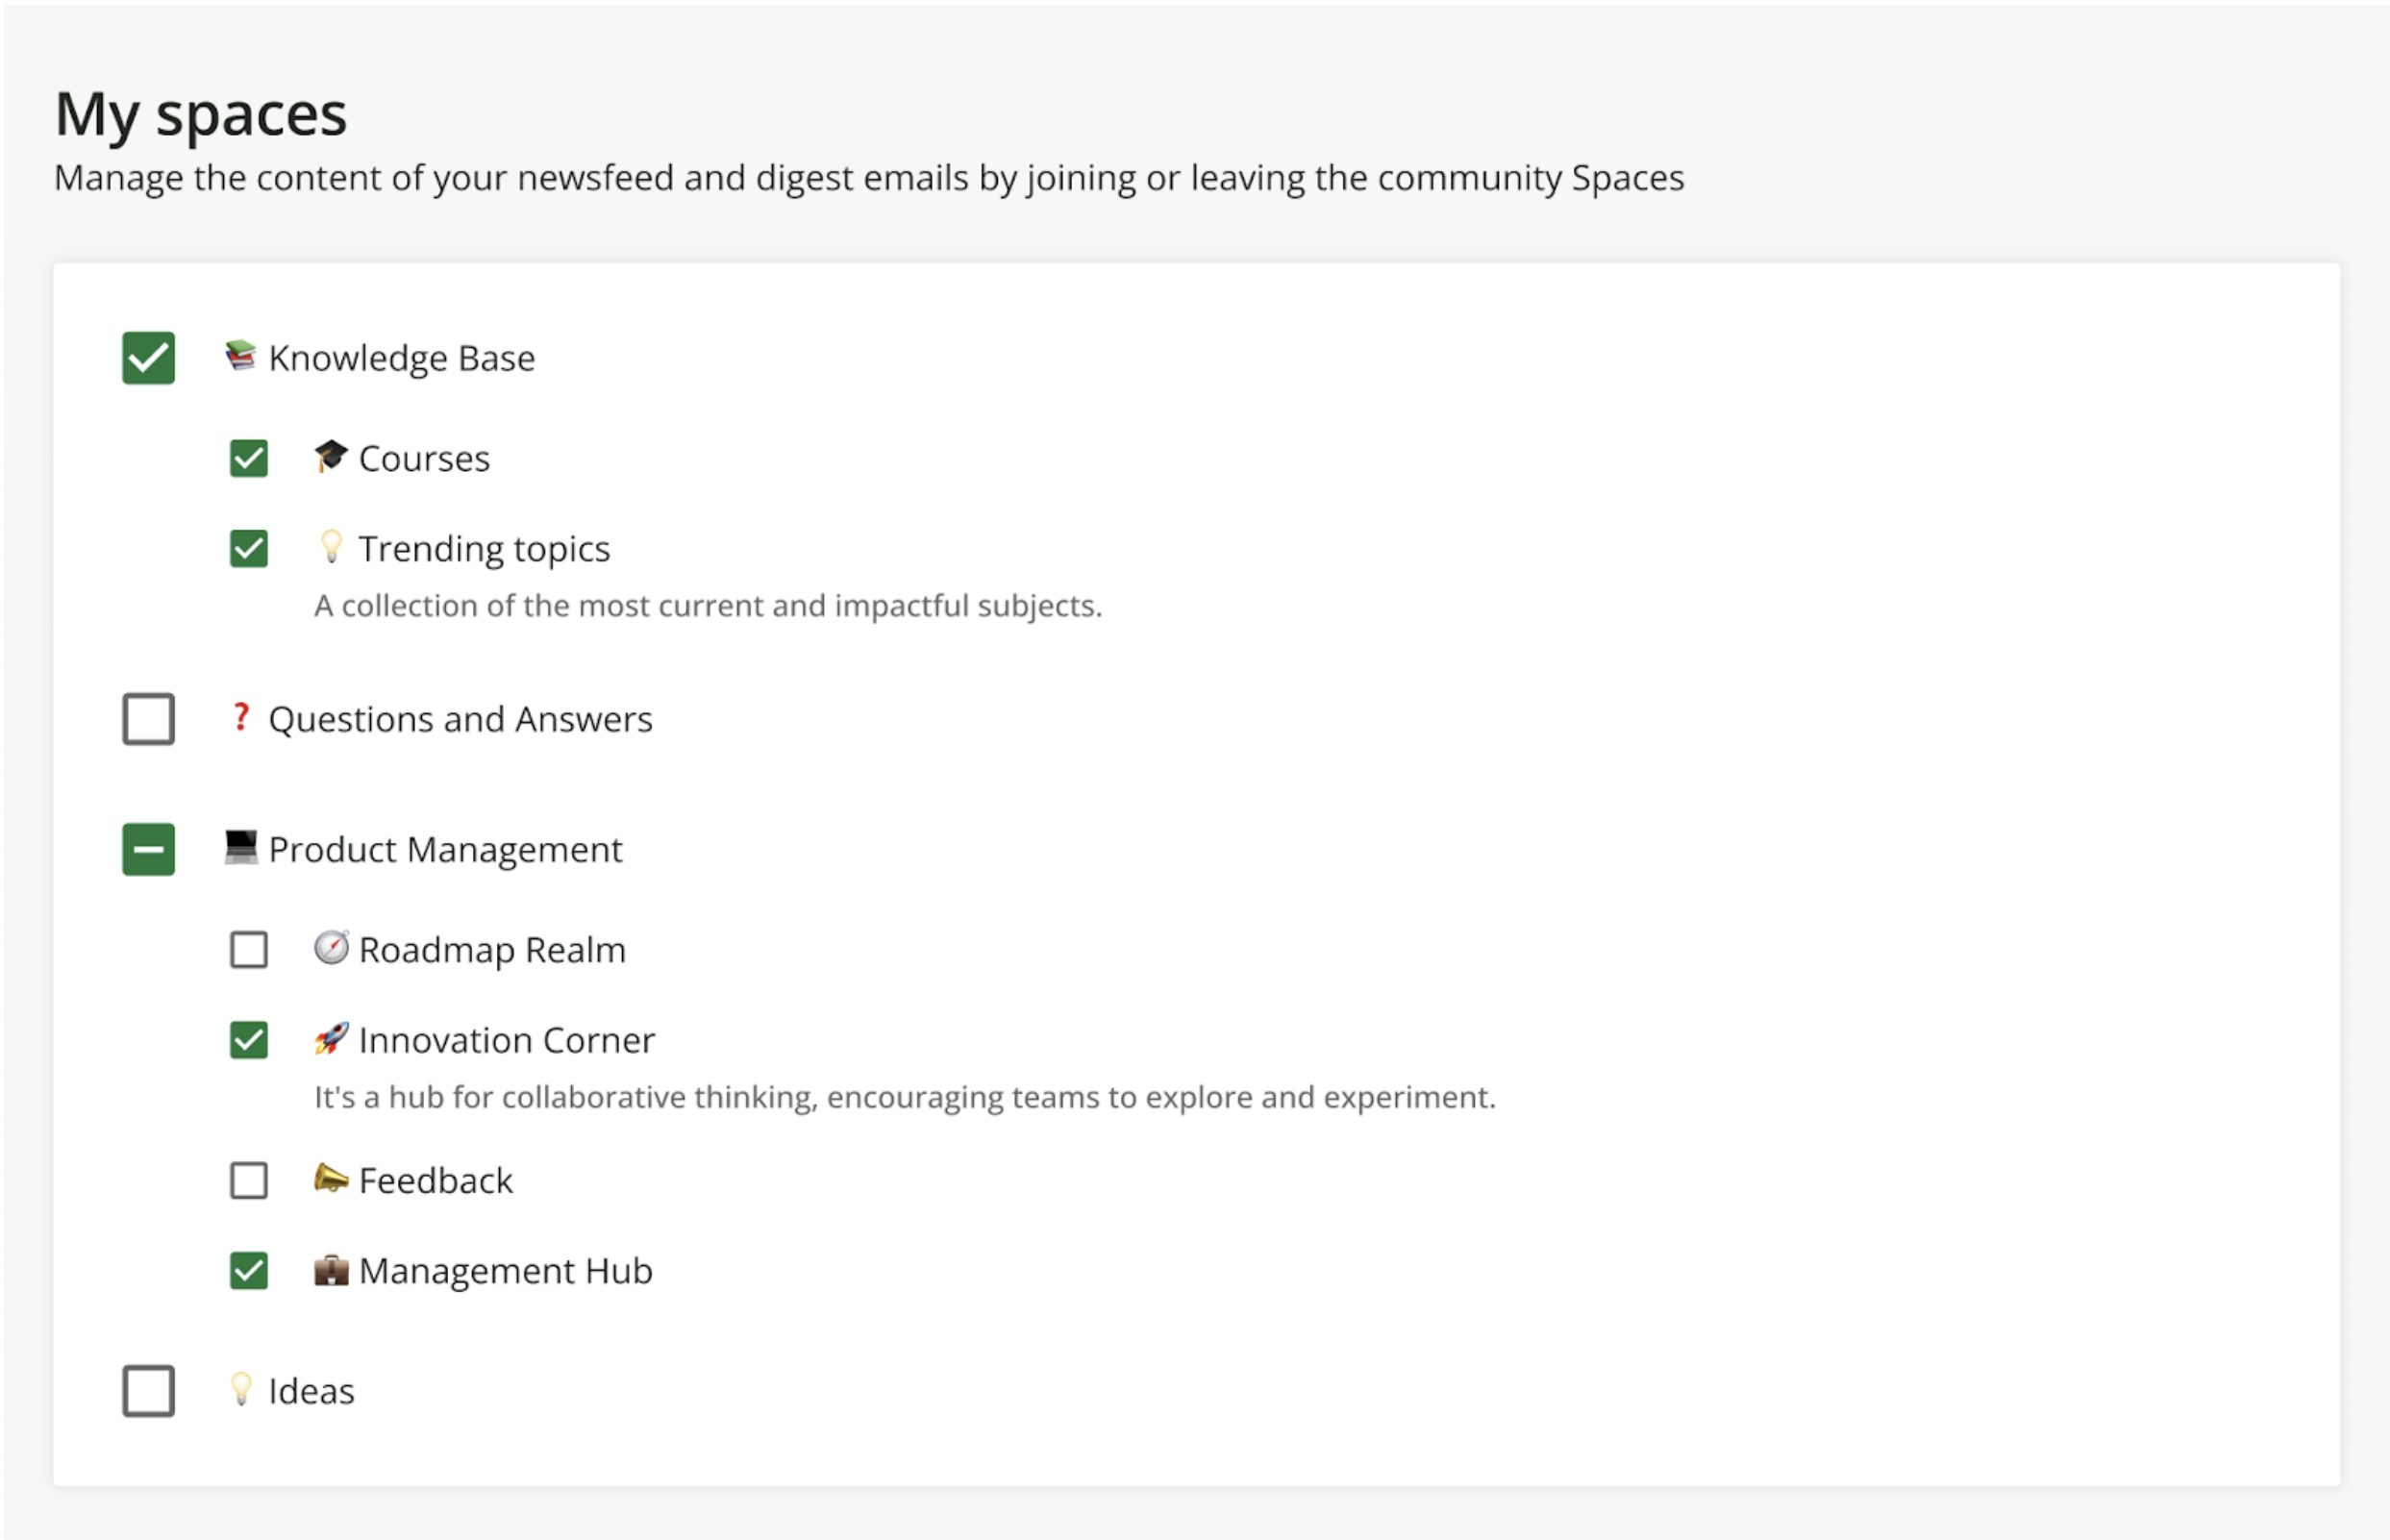This screenshot has height=1540, width=2390.
Task: Click the Trending topics label text
Action: click(484, 548)
